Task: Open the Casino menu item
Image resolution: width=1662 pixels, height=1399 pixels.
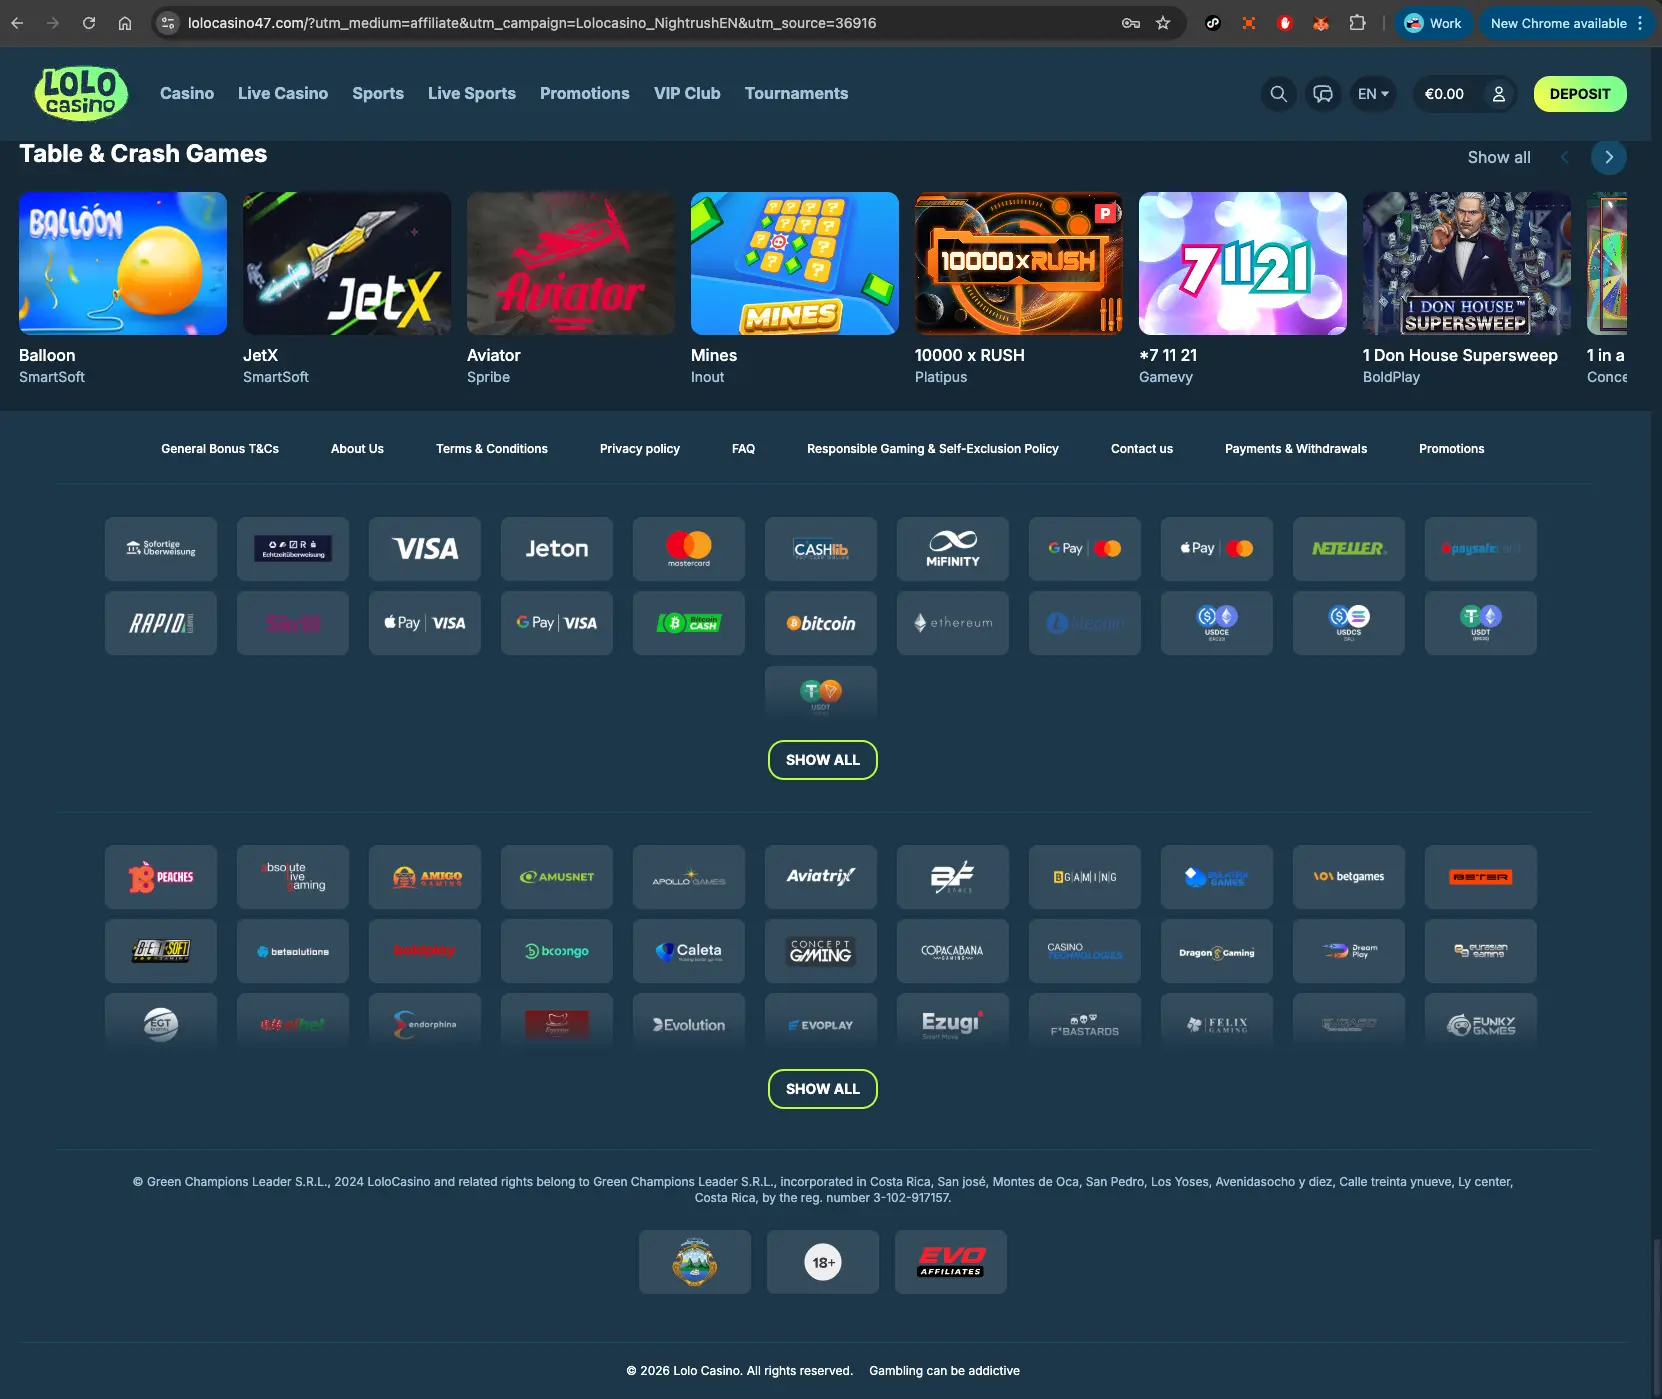Action: 187,93
